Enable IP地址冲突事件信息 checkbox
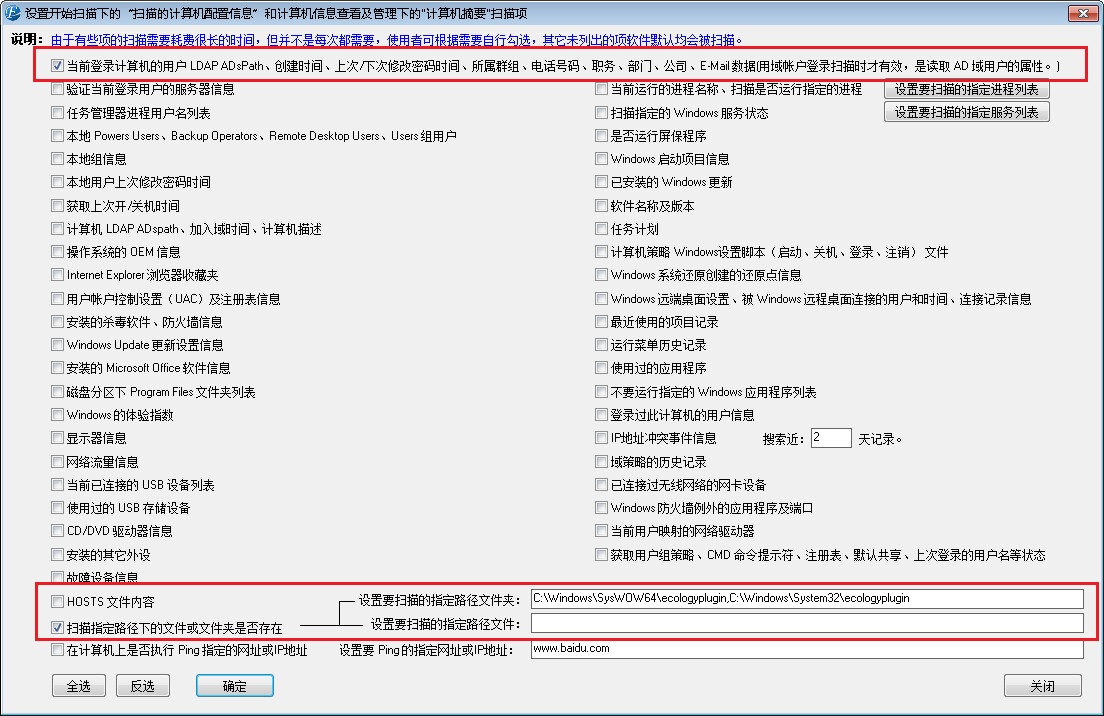Screen dimensions: 1104x716 click(x=601, y=438)
